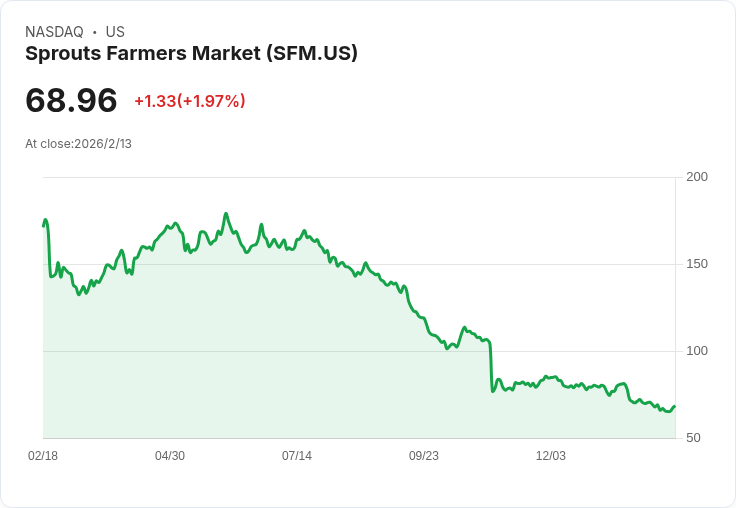Select the 09/23 date on x-axis
This screenshot has height=508, width=736.
pos(424,456)
